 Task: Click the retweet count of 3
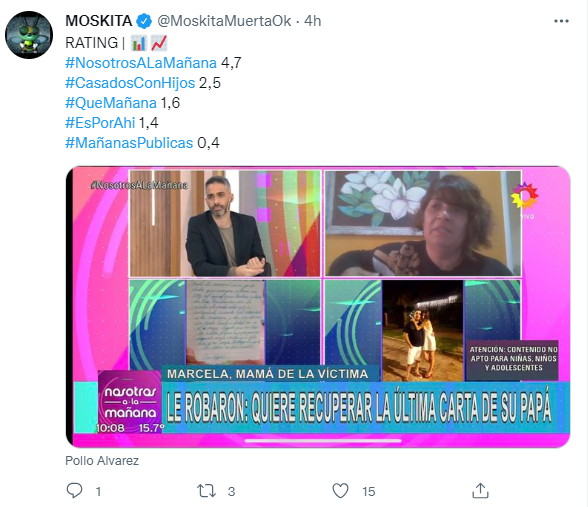tap(231, 492)
